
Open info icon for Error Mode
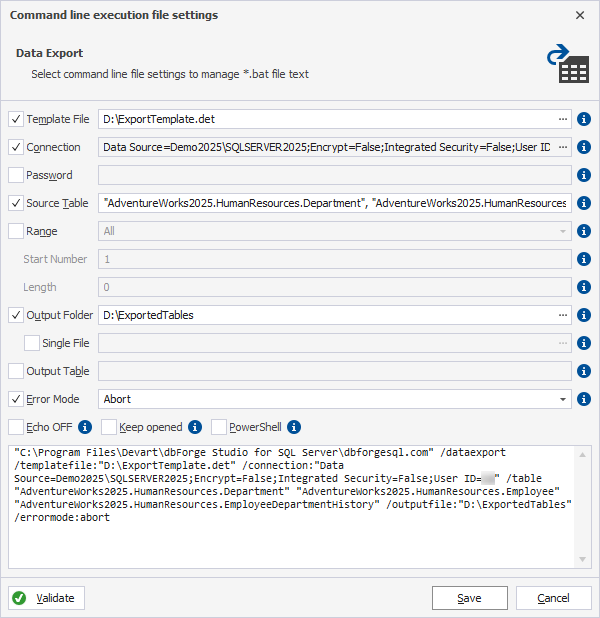click(583, 399)
